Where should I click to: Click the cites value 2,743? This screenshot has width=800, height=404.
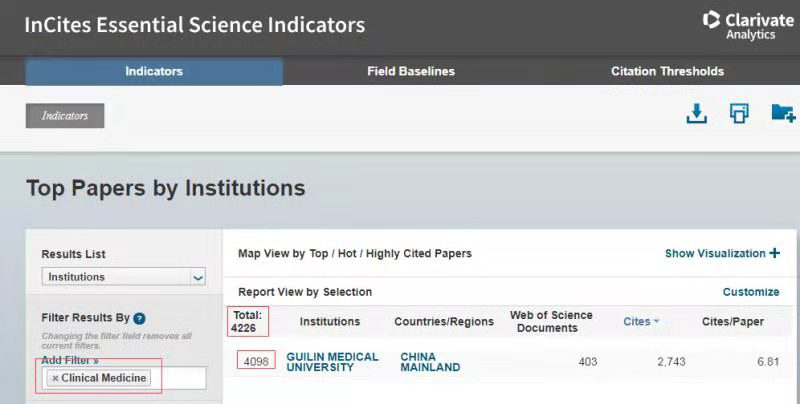point(671,362)
